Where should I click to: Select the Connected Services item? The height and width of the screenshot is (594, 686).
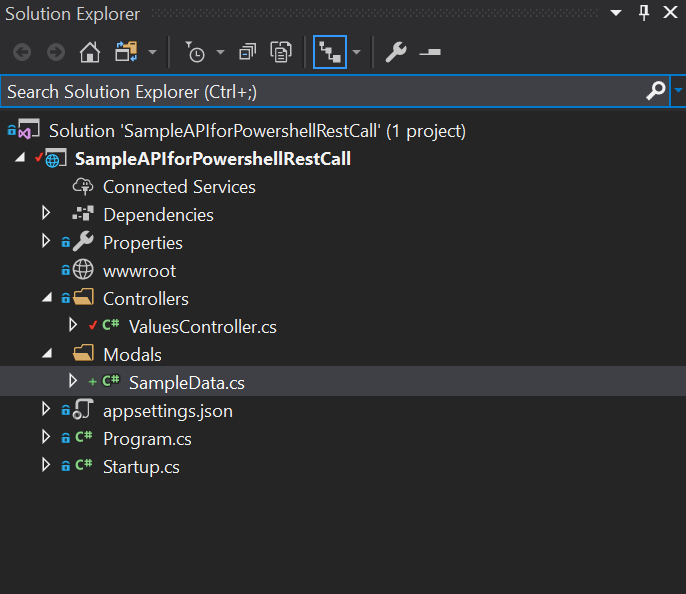(x=179, y=187)
